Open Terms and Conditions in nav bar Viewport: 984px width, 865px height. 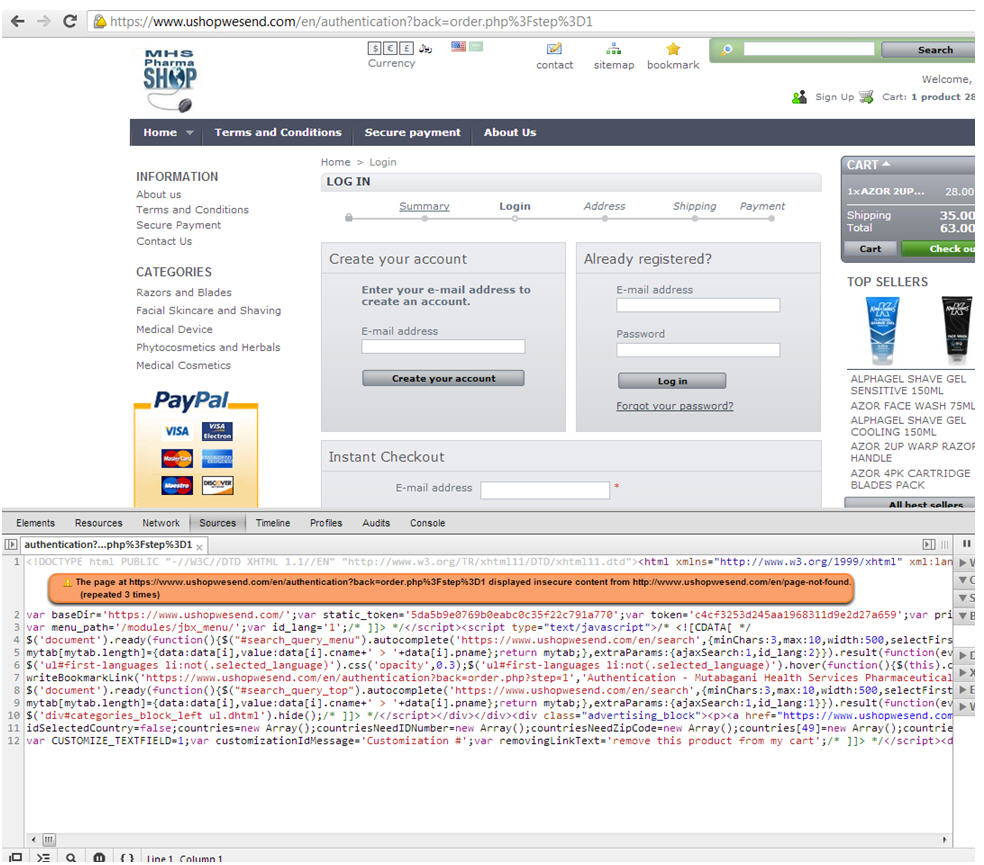278,132
